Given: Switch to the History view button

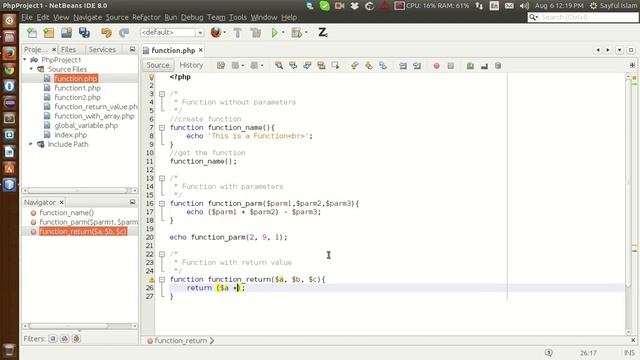Looking at the screenshot, I should point(191,65).
